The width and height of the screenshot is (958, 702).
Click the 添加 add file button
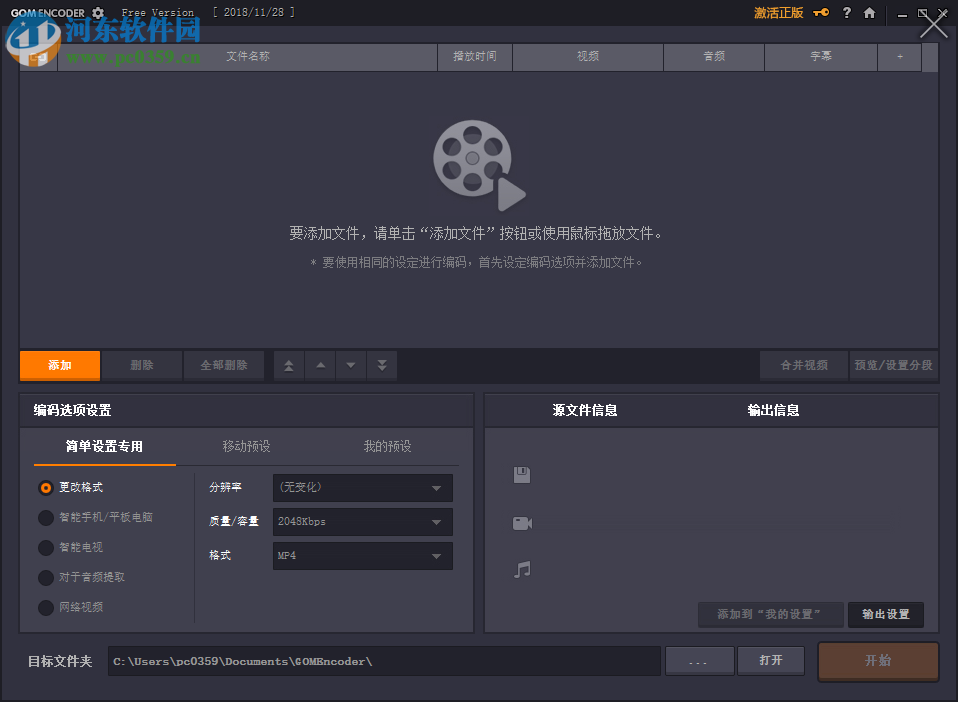coord(59,365)
